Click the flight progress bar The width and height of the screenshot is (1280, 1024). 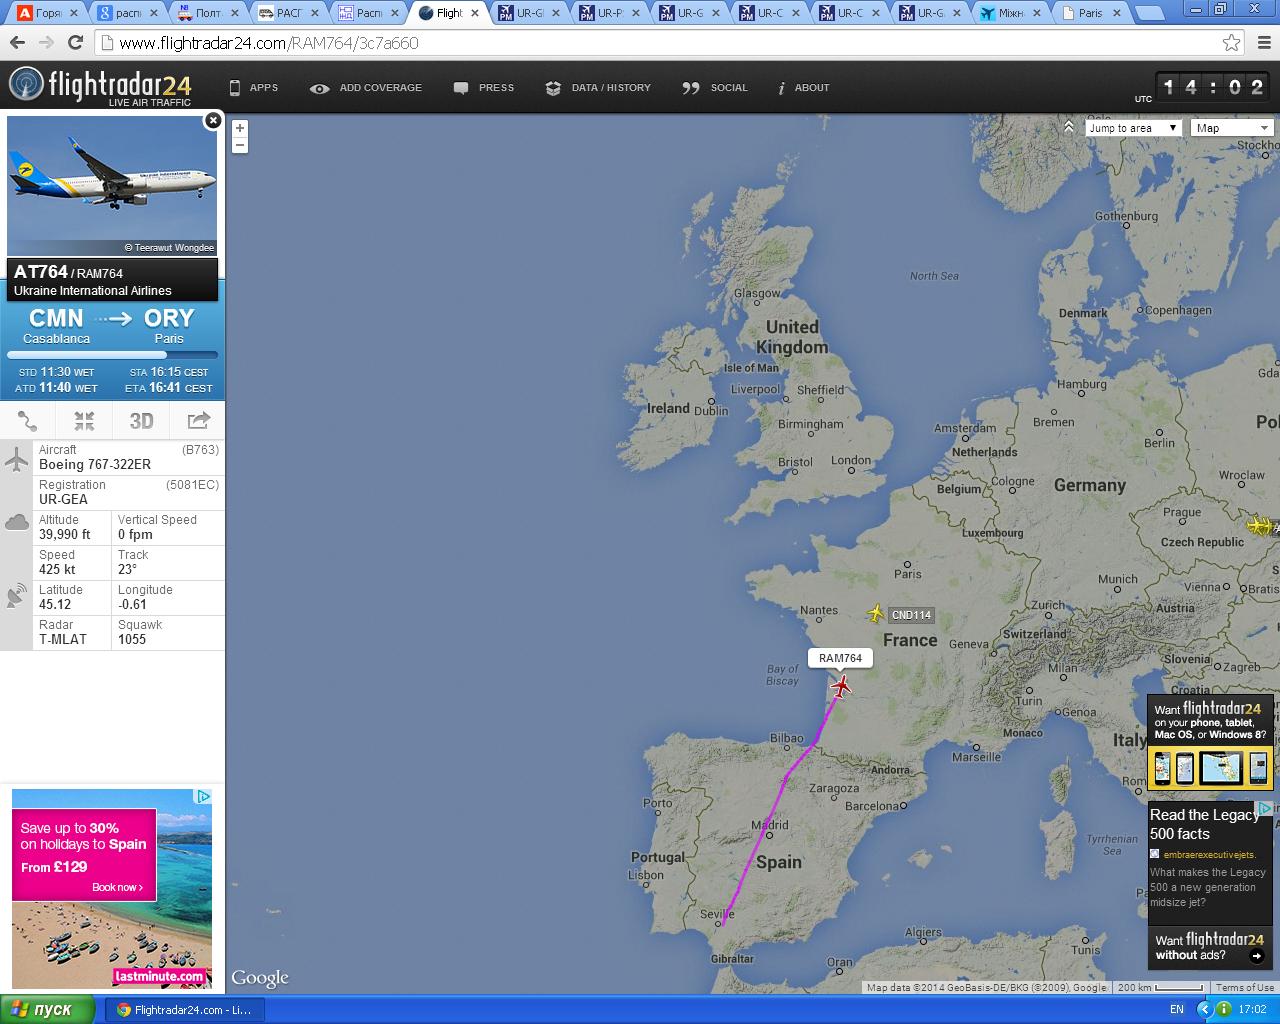click(x=112, y=355)
